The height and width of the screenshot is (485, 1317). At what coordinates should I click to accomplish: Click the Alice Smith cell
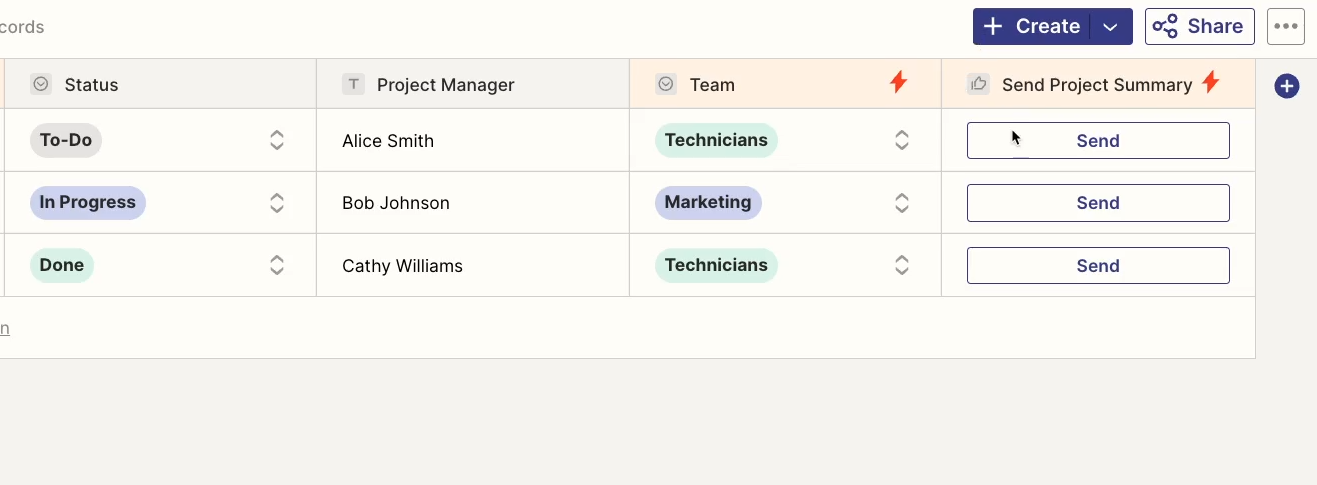click(473, 141)
